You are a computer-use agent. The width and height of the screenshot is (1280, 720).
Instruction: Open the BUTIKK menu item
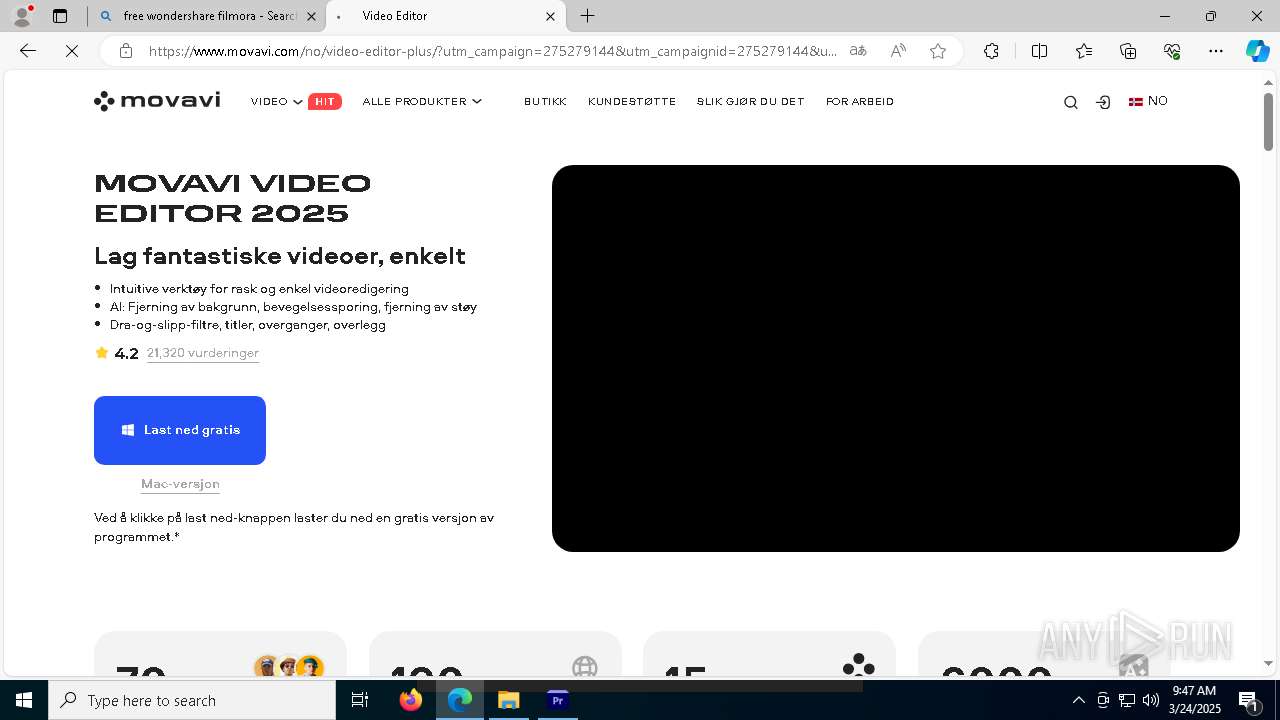tap(545, 101)
